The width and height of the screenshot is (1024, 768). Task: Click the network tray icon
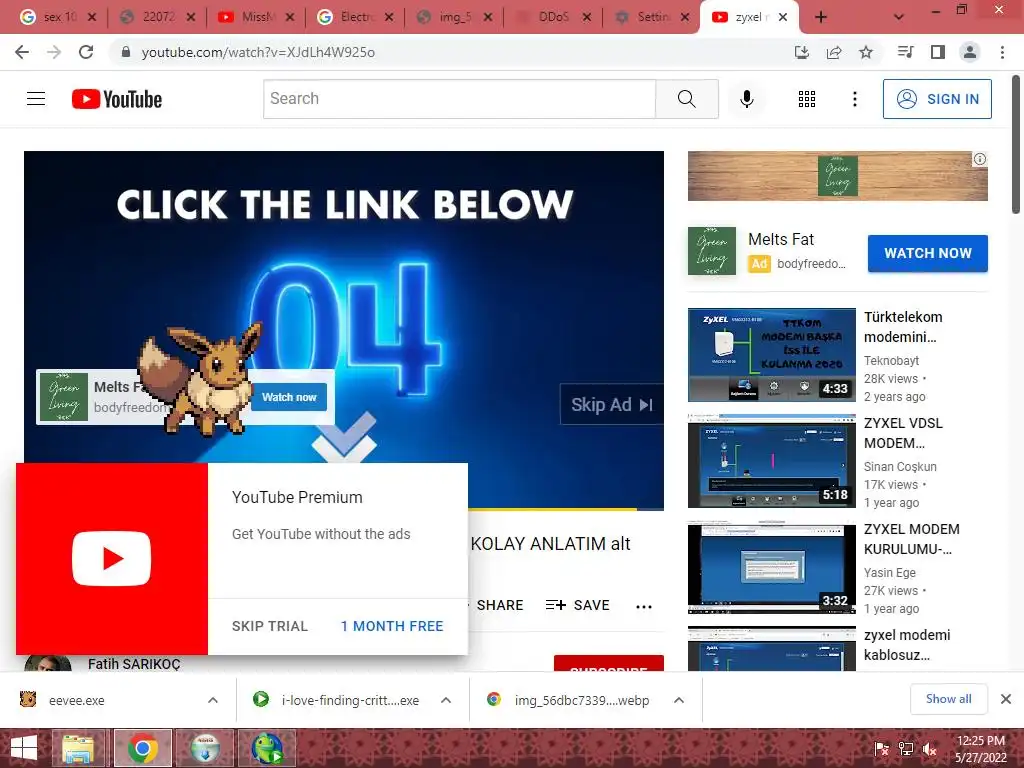[906, 749]
